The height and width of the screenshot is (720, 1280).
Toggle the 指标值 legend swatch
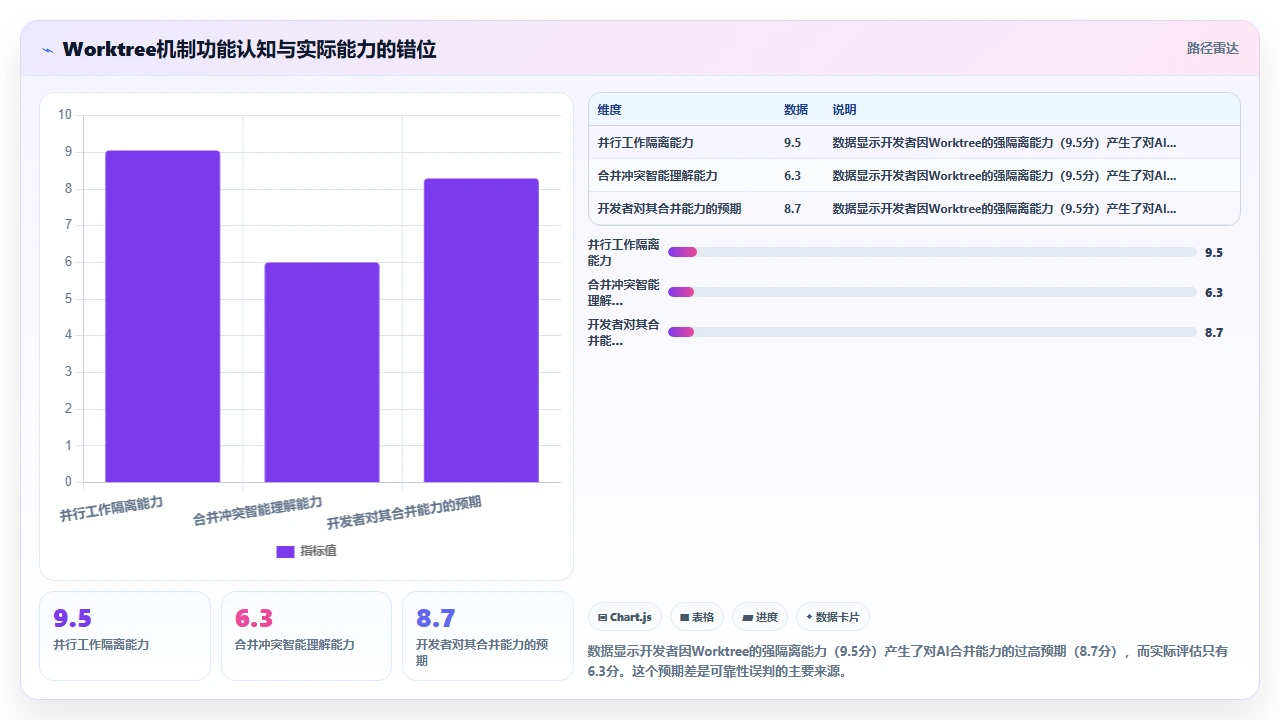tap(285, 551)
